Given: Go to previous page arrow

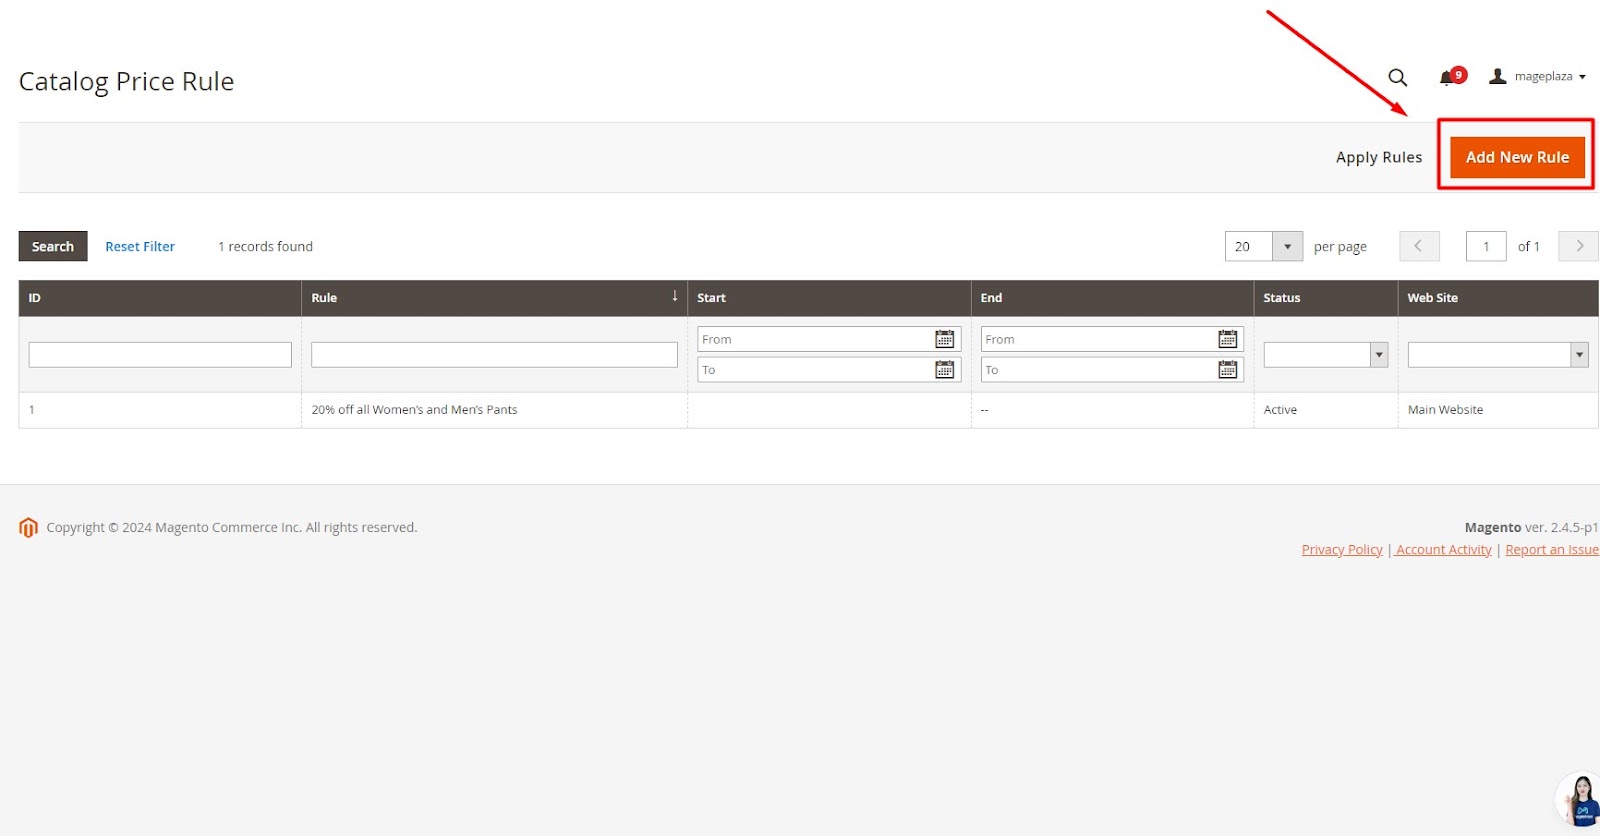Looking at the screenshot, I should coord(1419,246).
